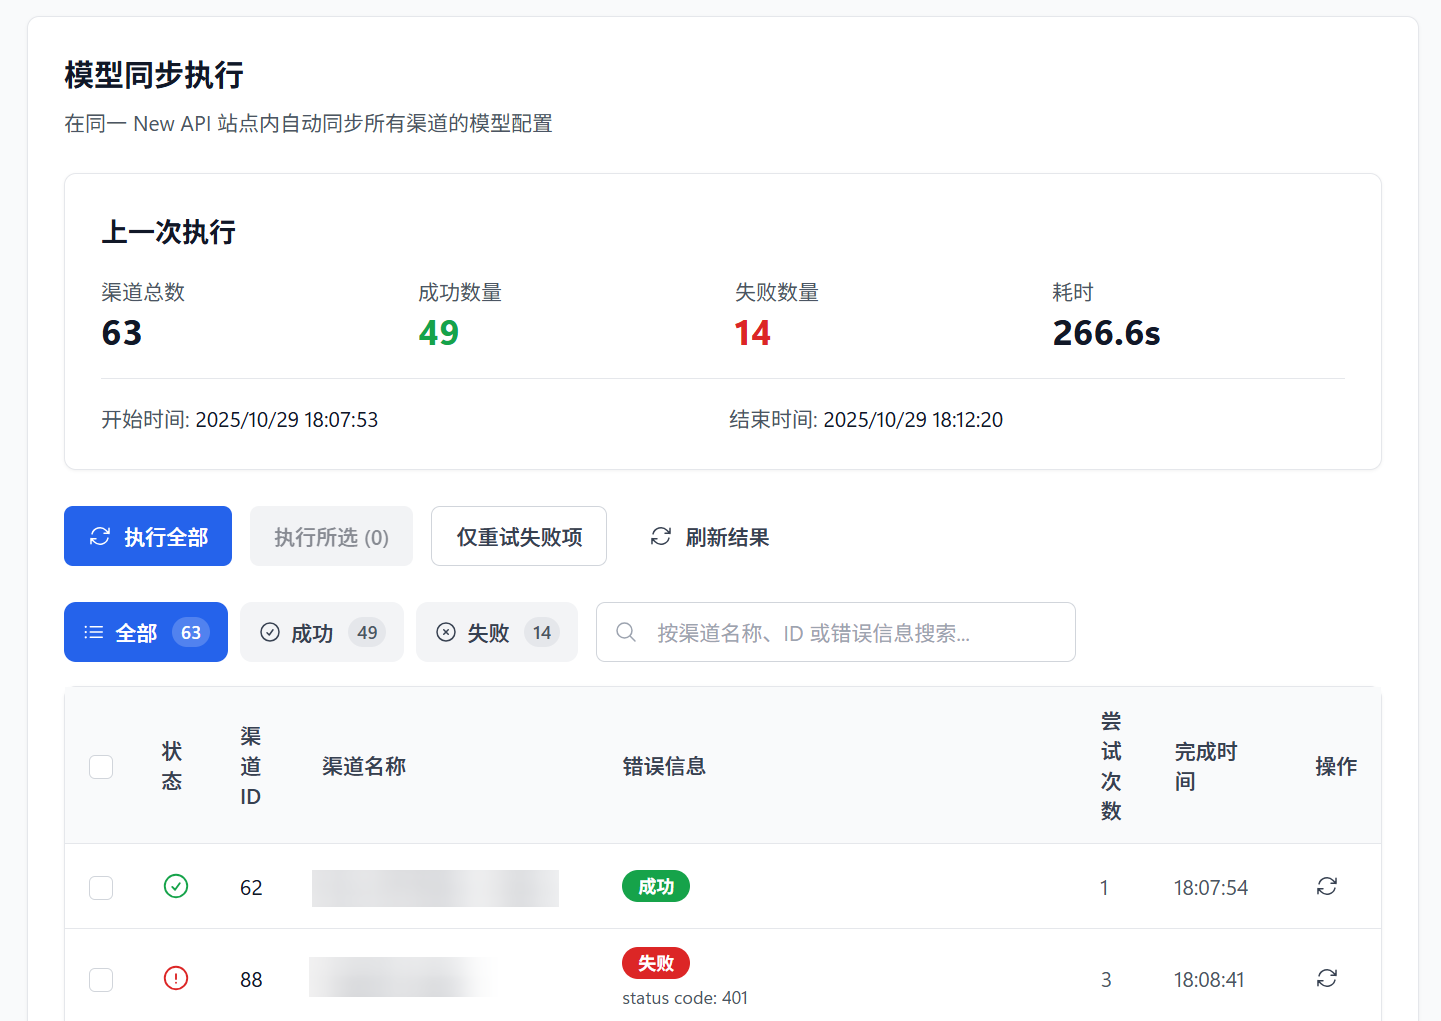1441x1021 pixels.
Task: Switch to the 成功 filter tab
Action: coord(321,632)
